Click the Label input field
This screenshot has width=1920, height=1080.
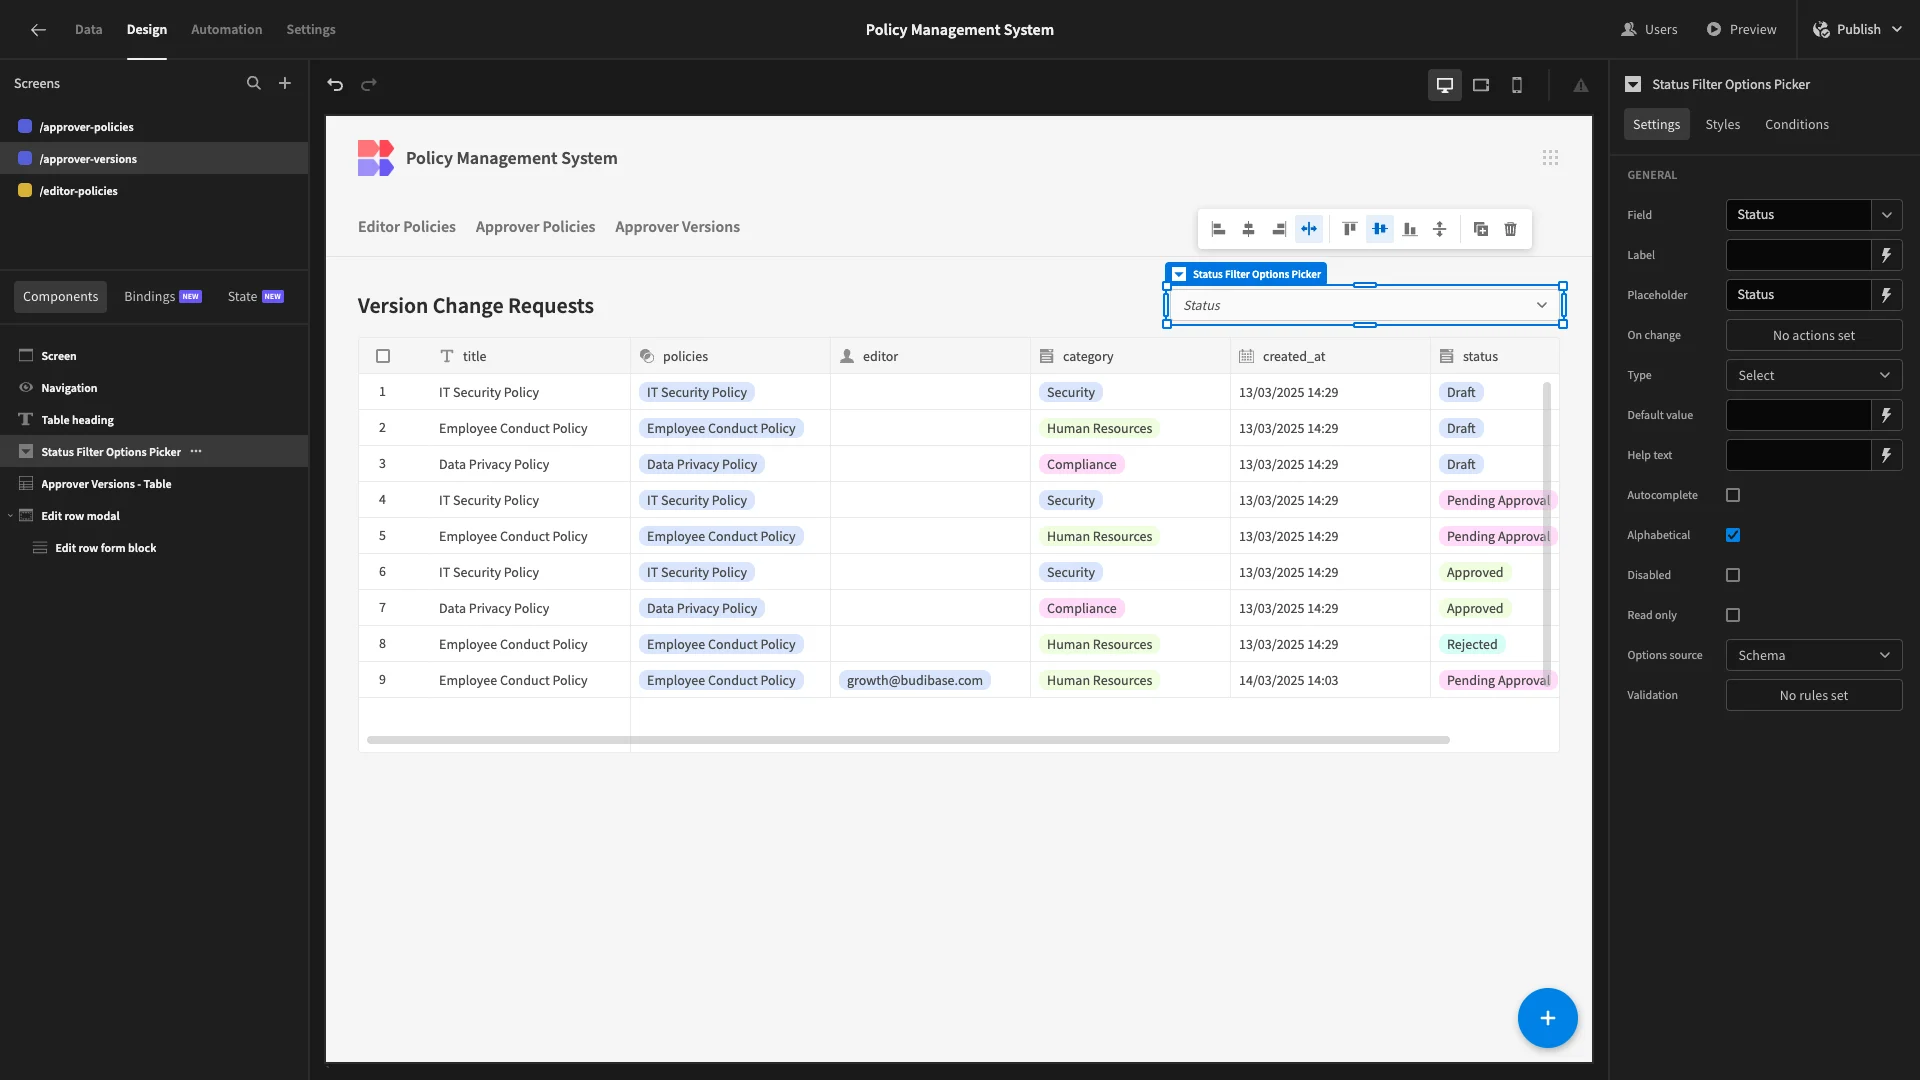1798,255
